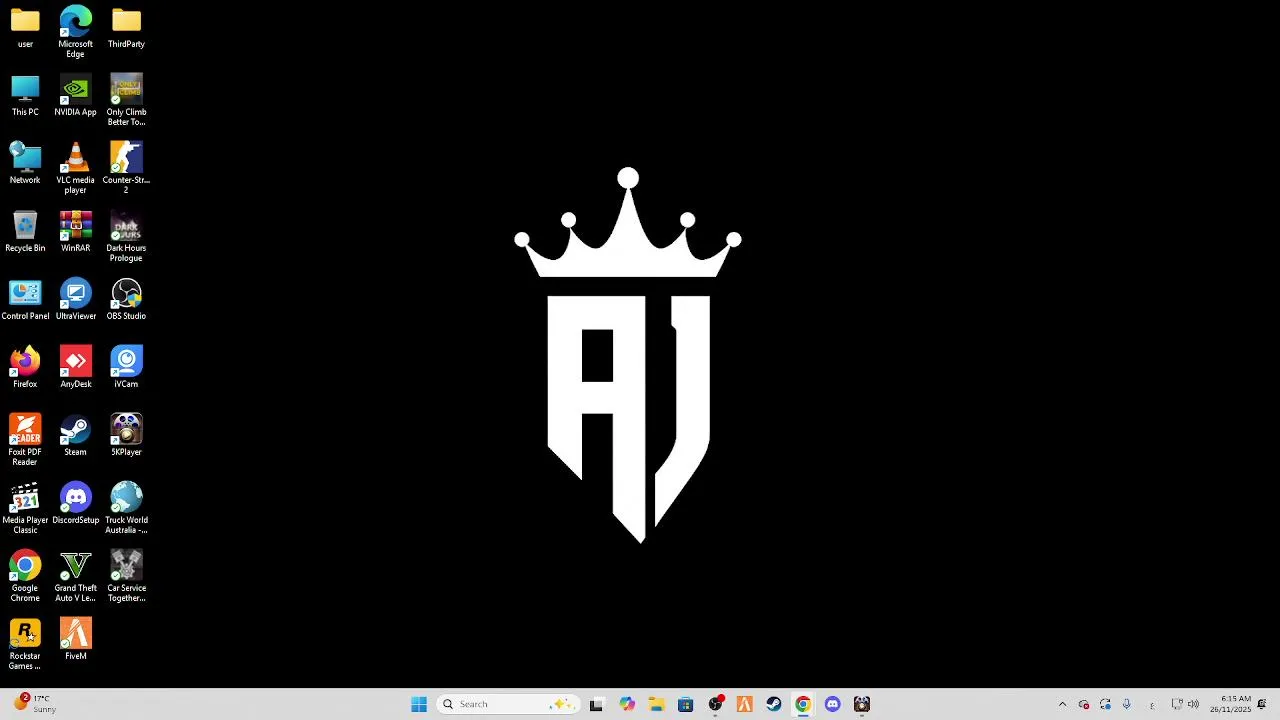Select Foxit PDF Reader icon
Image resolution: width=1280 pixels, height=720 pixels.
[25, 440]
